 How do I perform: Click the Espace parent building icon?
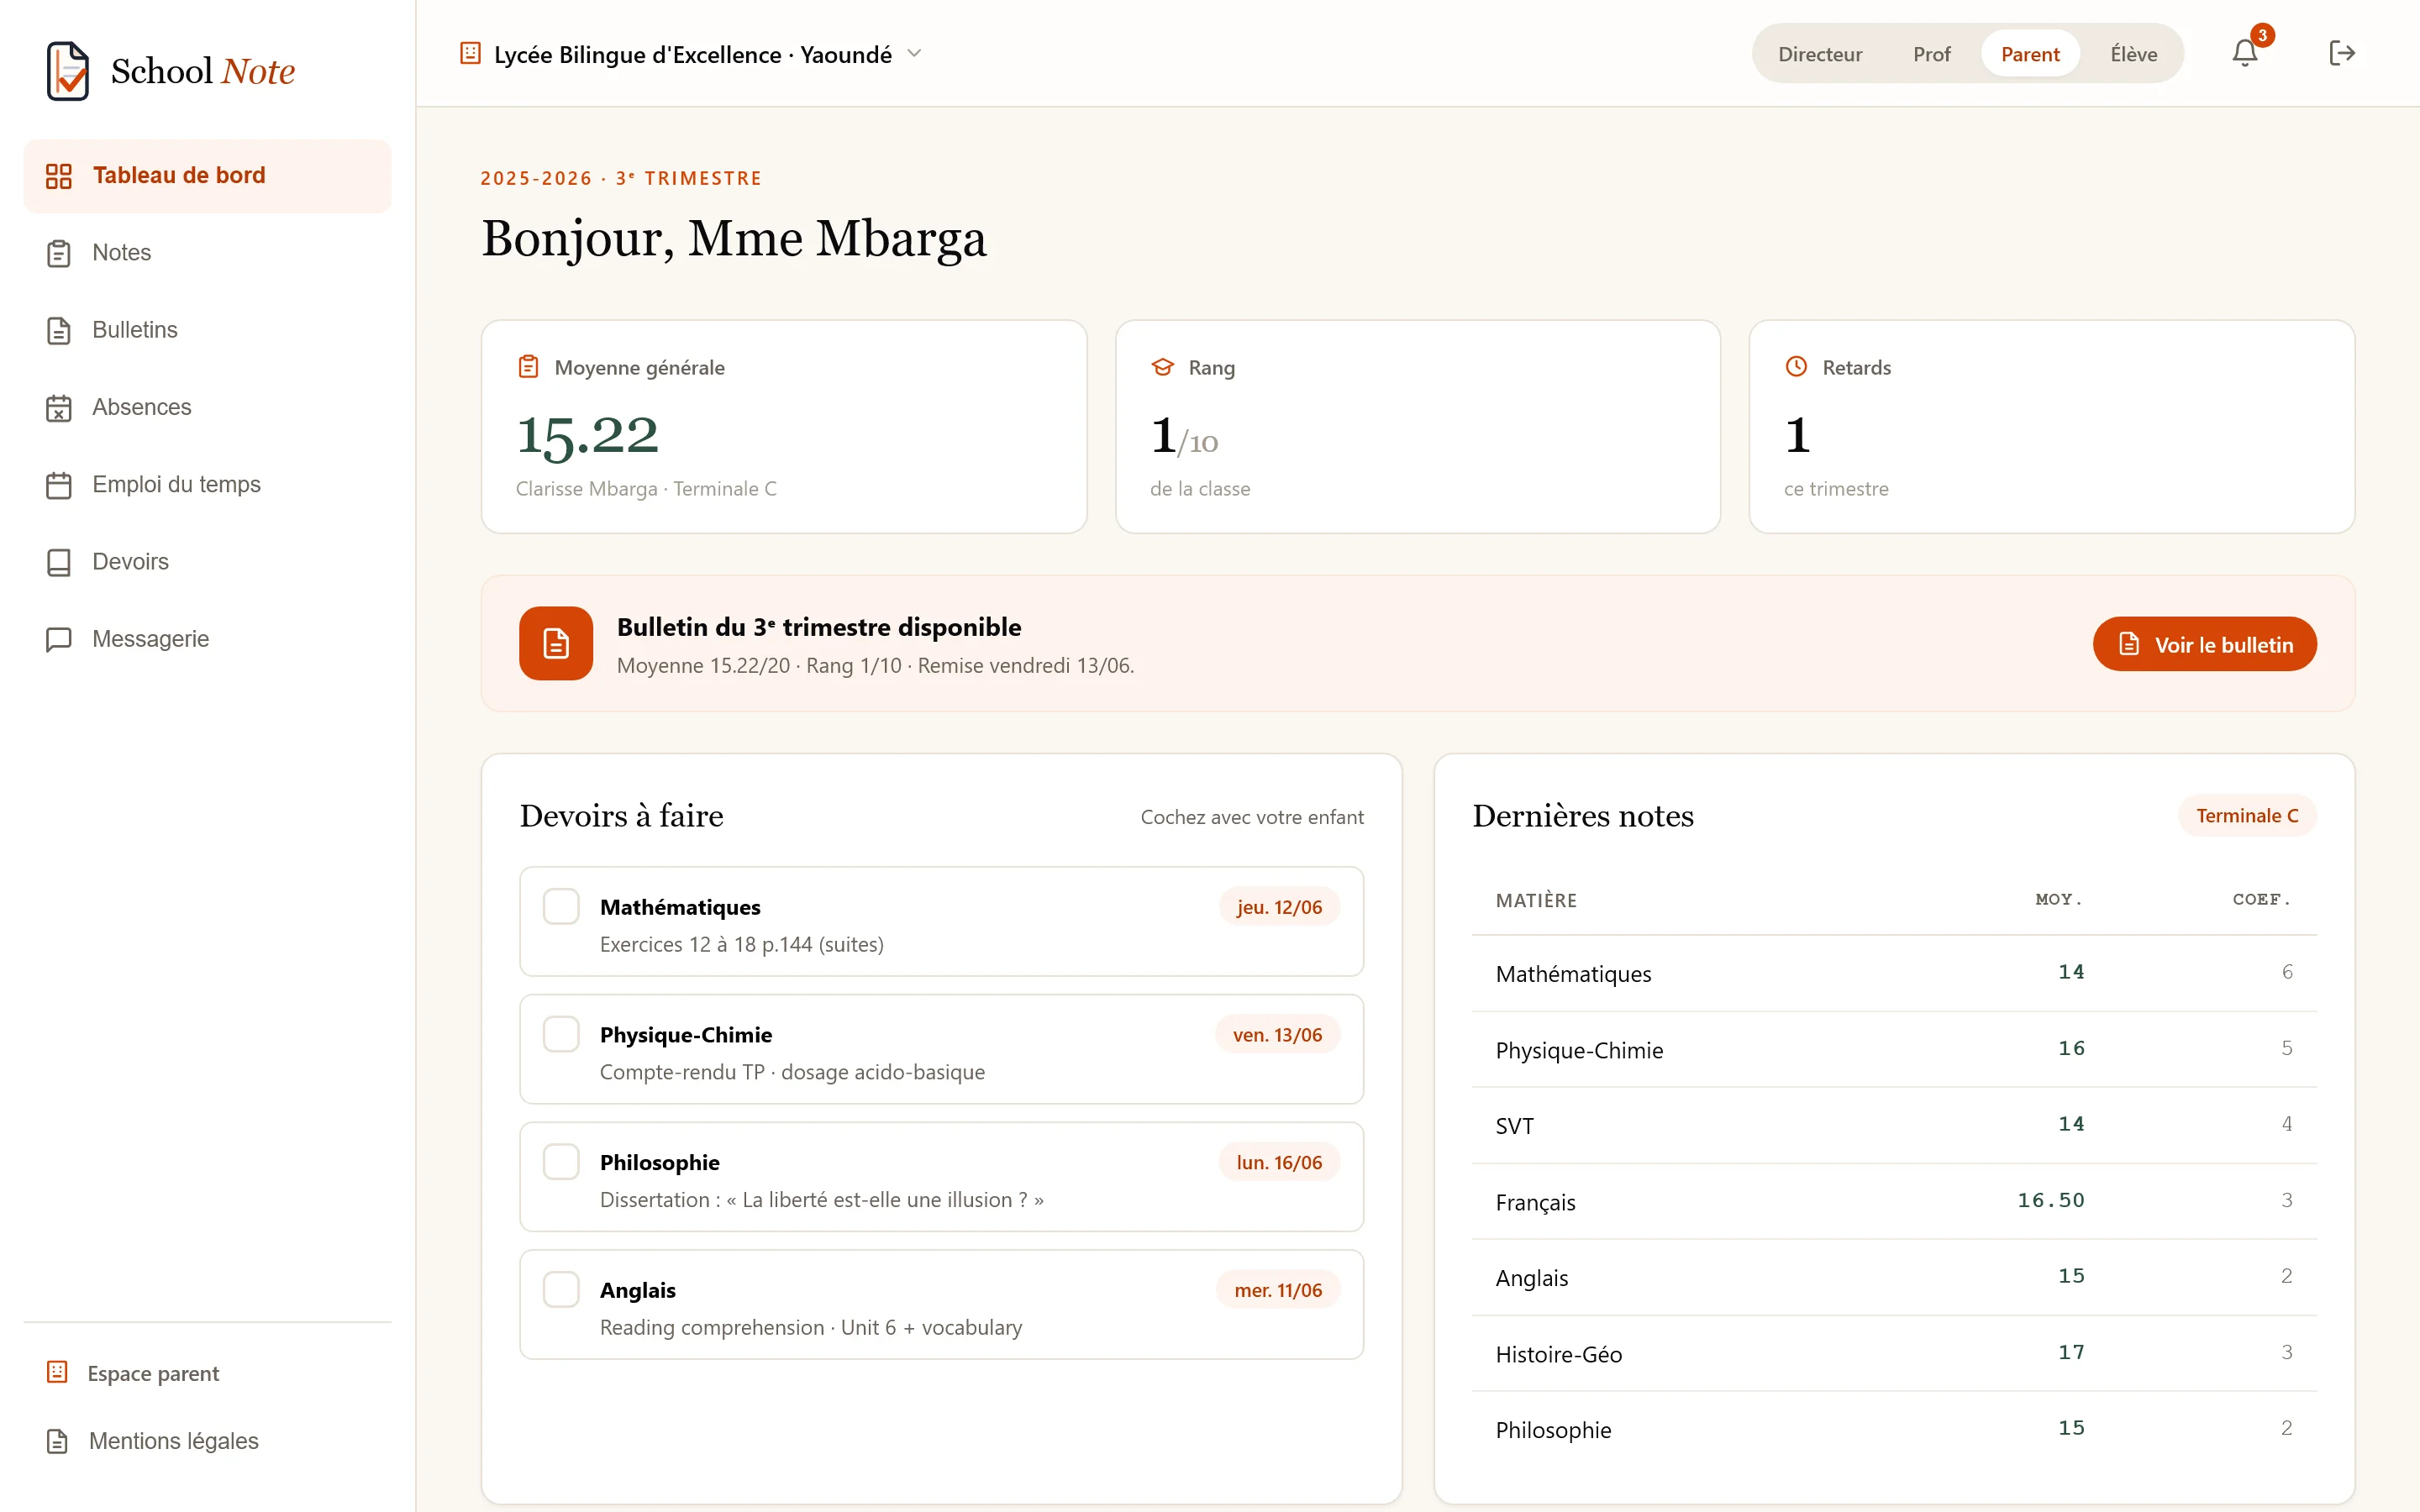click(57, 1372)
